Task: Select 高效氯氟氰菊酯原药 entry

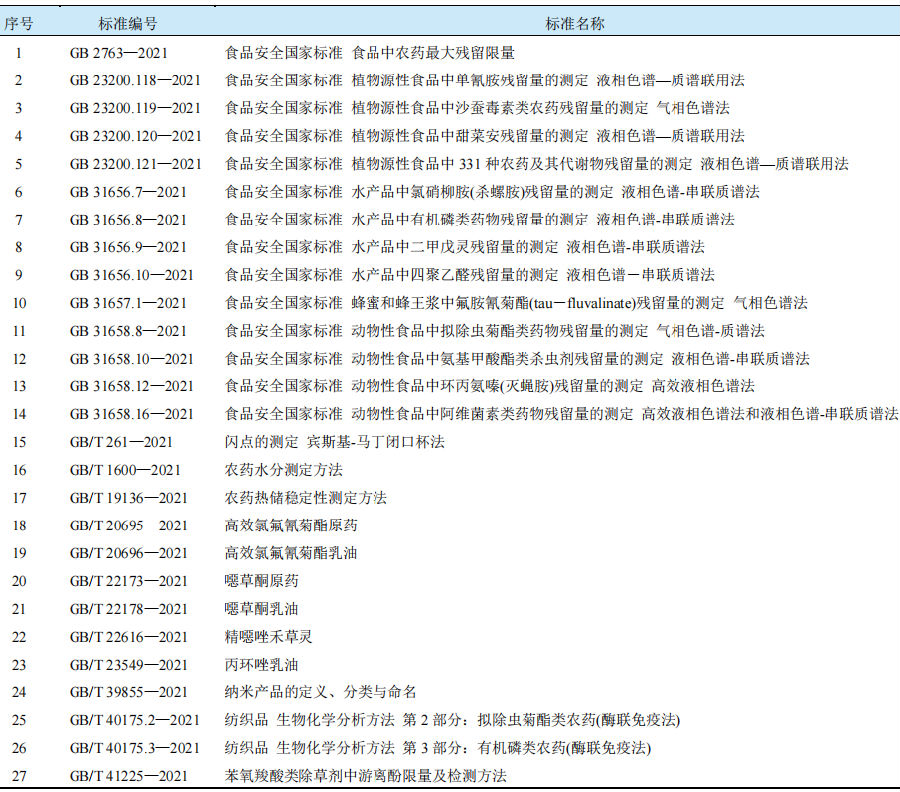Action: click(x=291, y=525)
